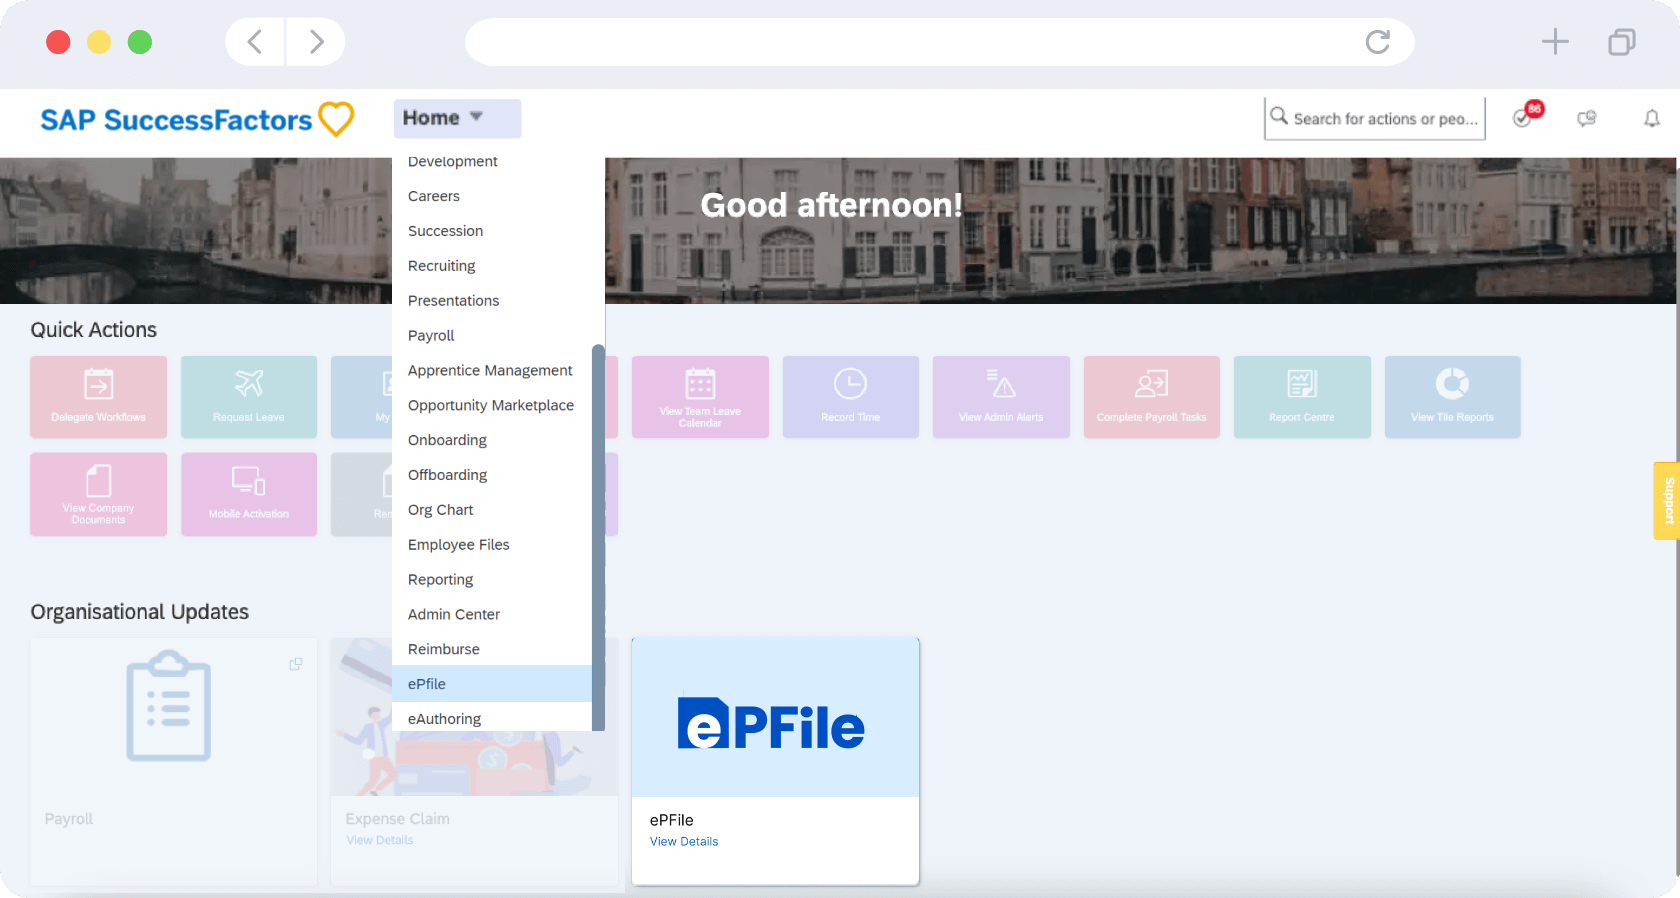The height and width of the screenshot is (898, 1680).
Task: Click the SAP SuccessFactors heart logo
Action: pos(336,119)
